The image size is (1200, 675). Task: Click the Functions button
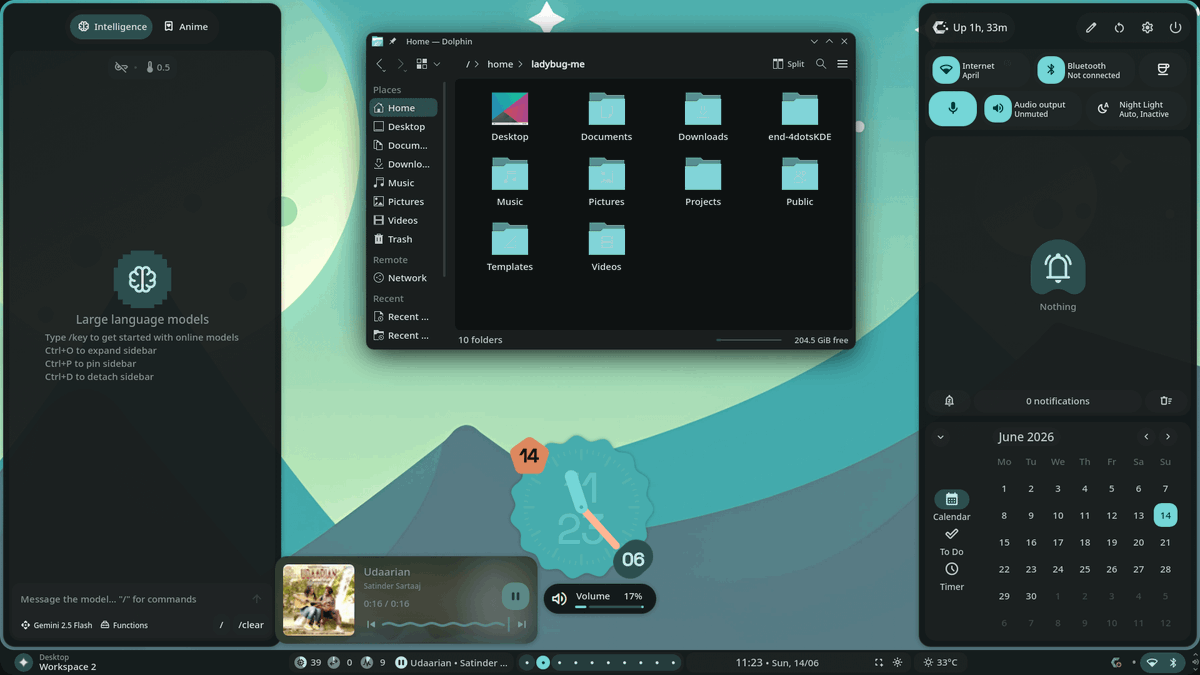[124, 625]
